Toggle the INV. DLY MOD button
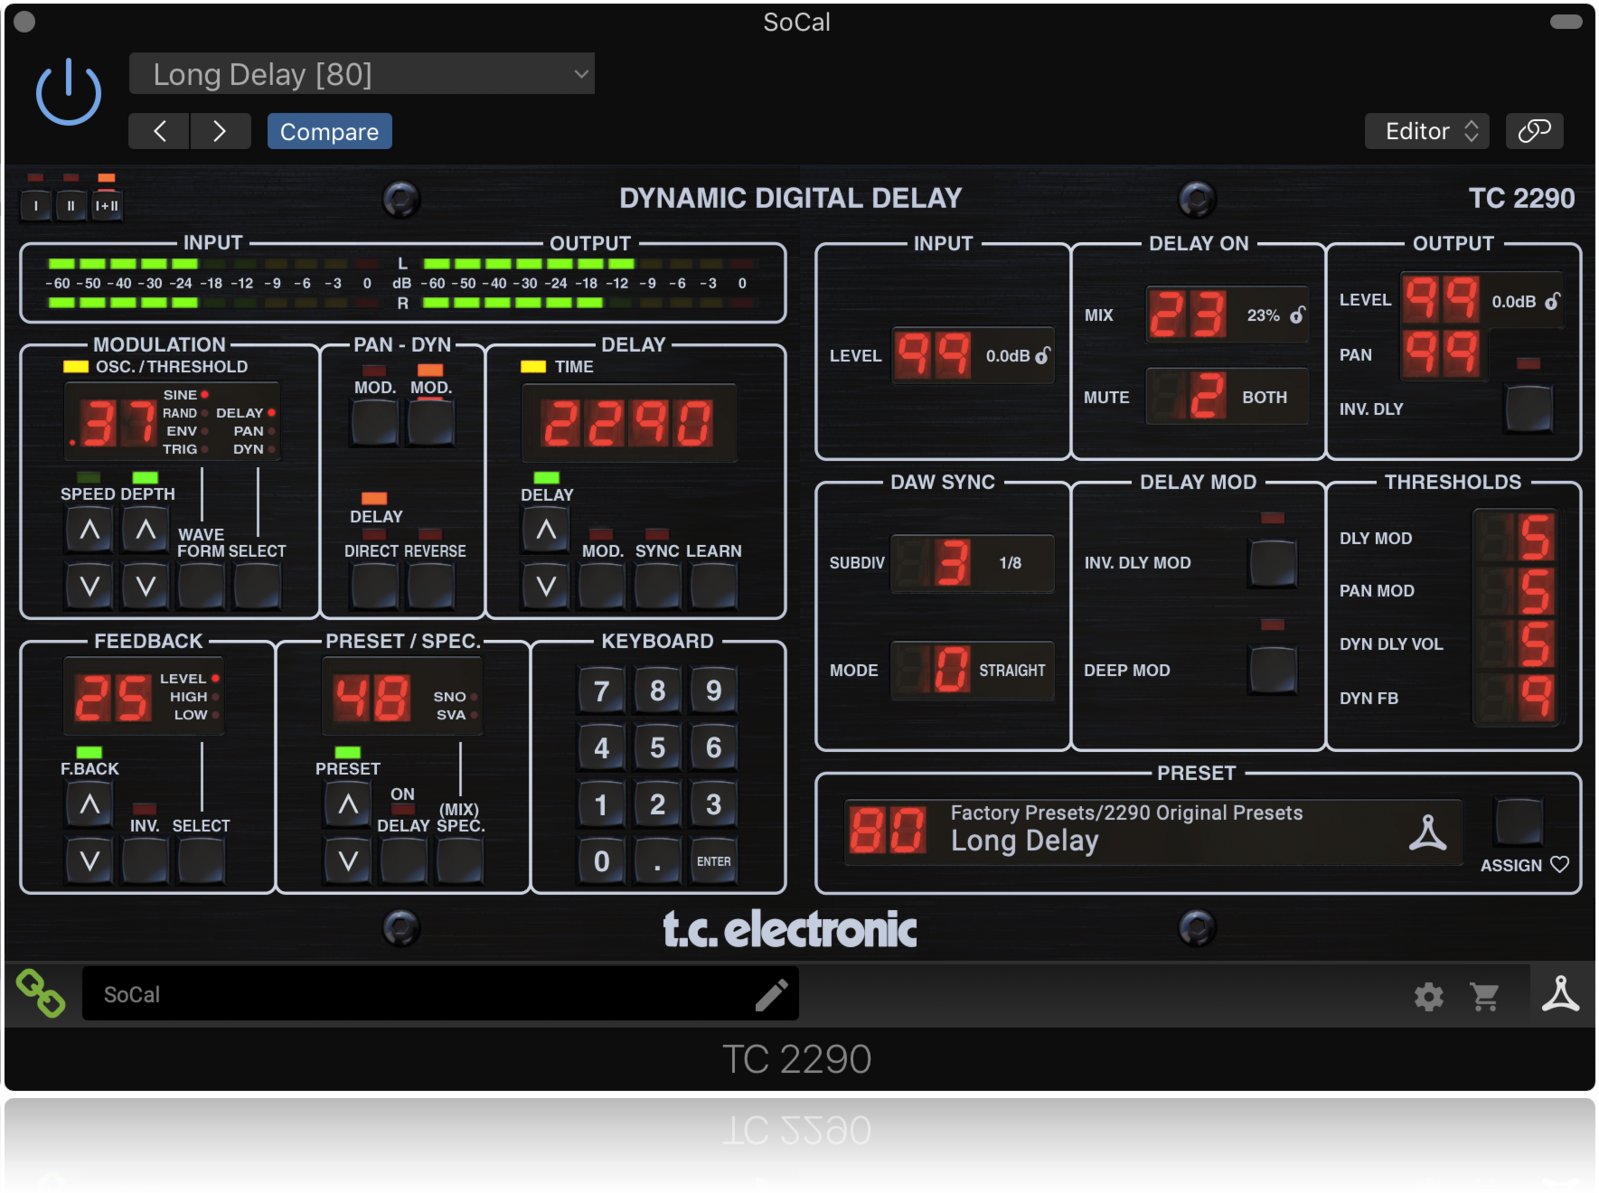Viewport: 1599px width, 1193px height. coord(1273,563)
